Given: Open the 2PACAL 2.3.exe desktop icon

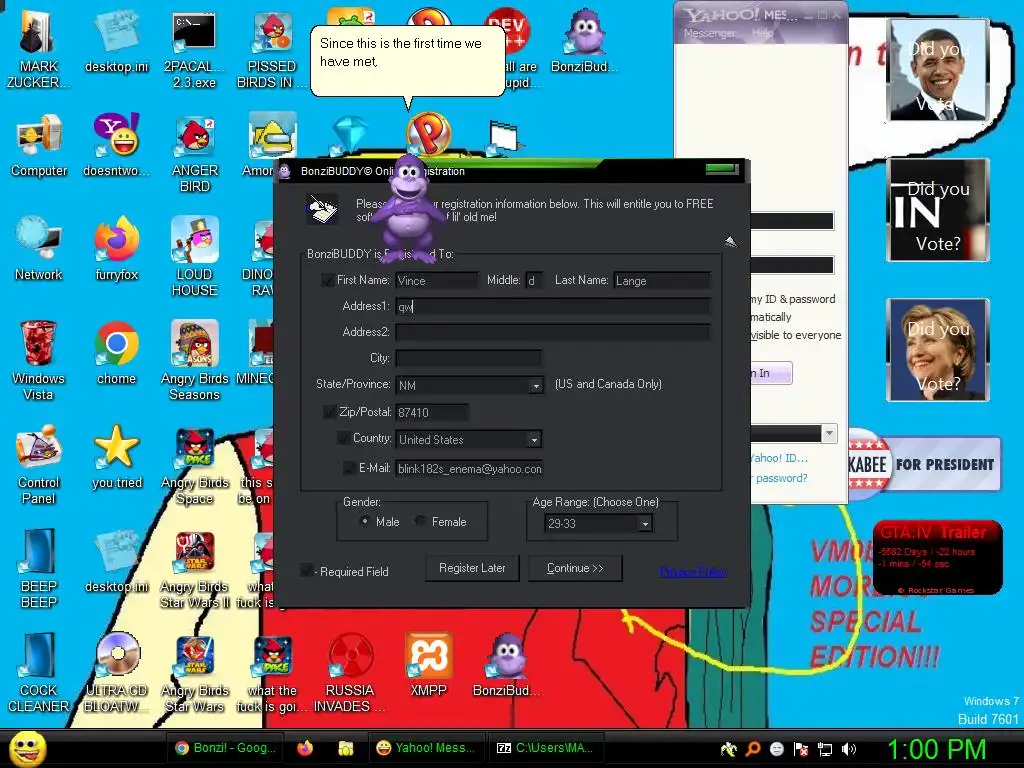Looking at the screenshot, I should click(194, 49).
